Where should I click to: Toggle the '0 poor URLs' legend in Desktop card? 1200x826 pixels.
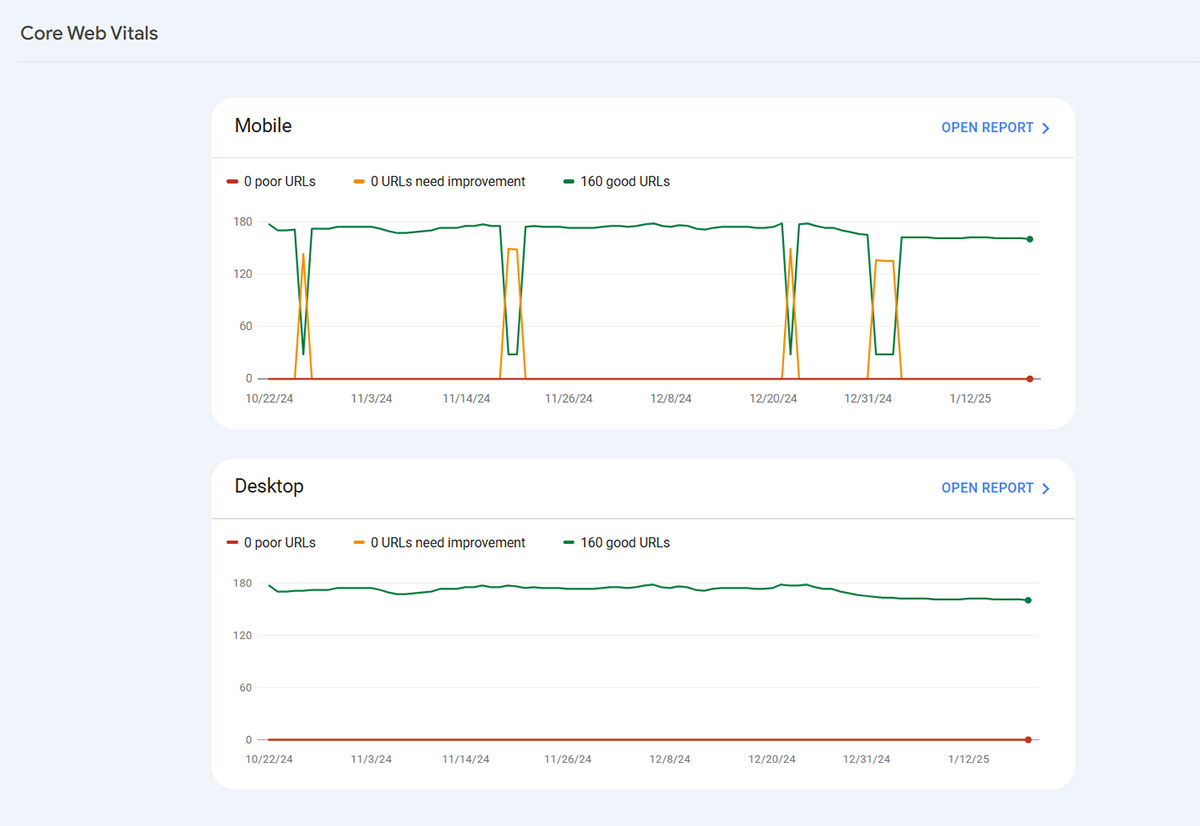(271, 543)
